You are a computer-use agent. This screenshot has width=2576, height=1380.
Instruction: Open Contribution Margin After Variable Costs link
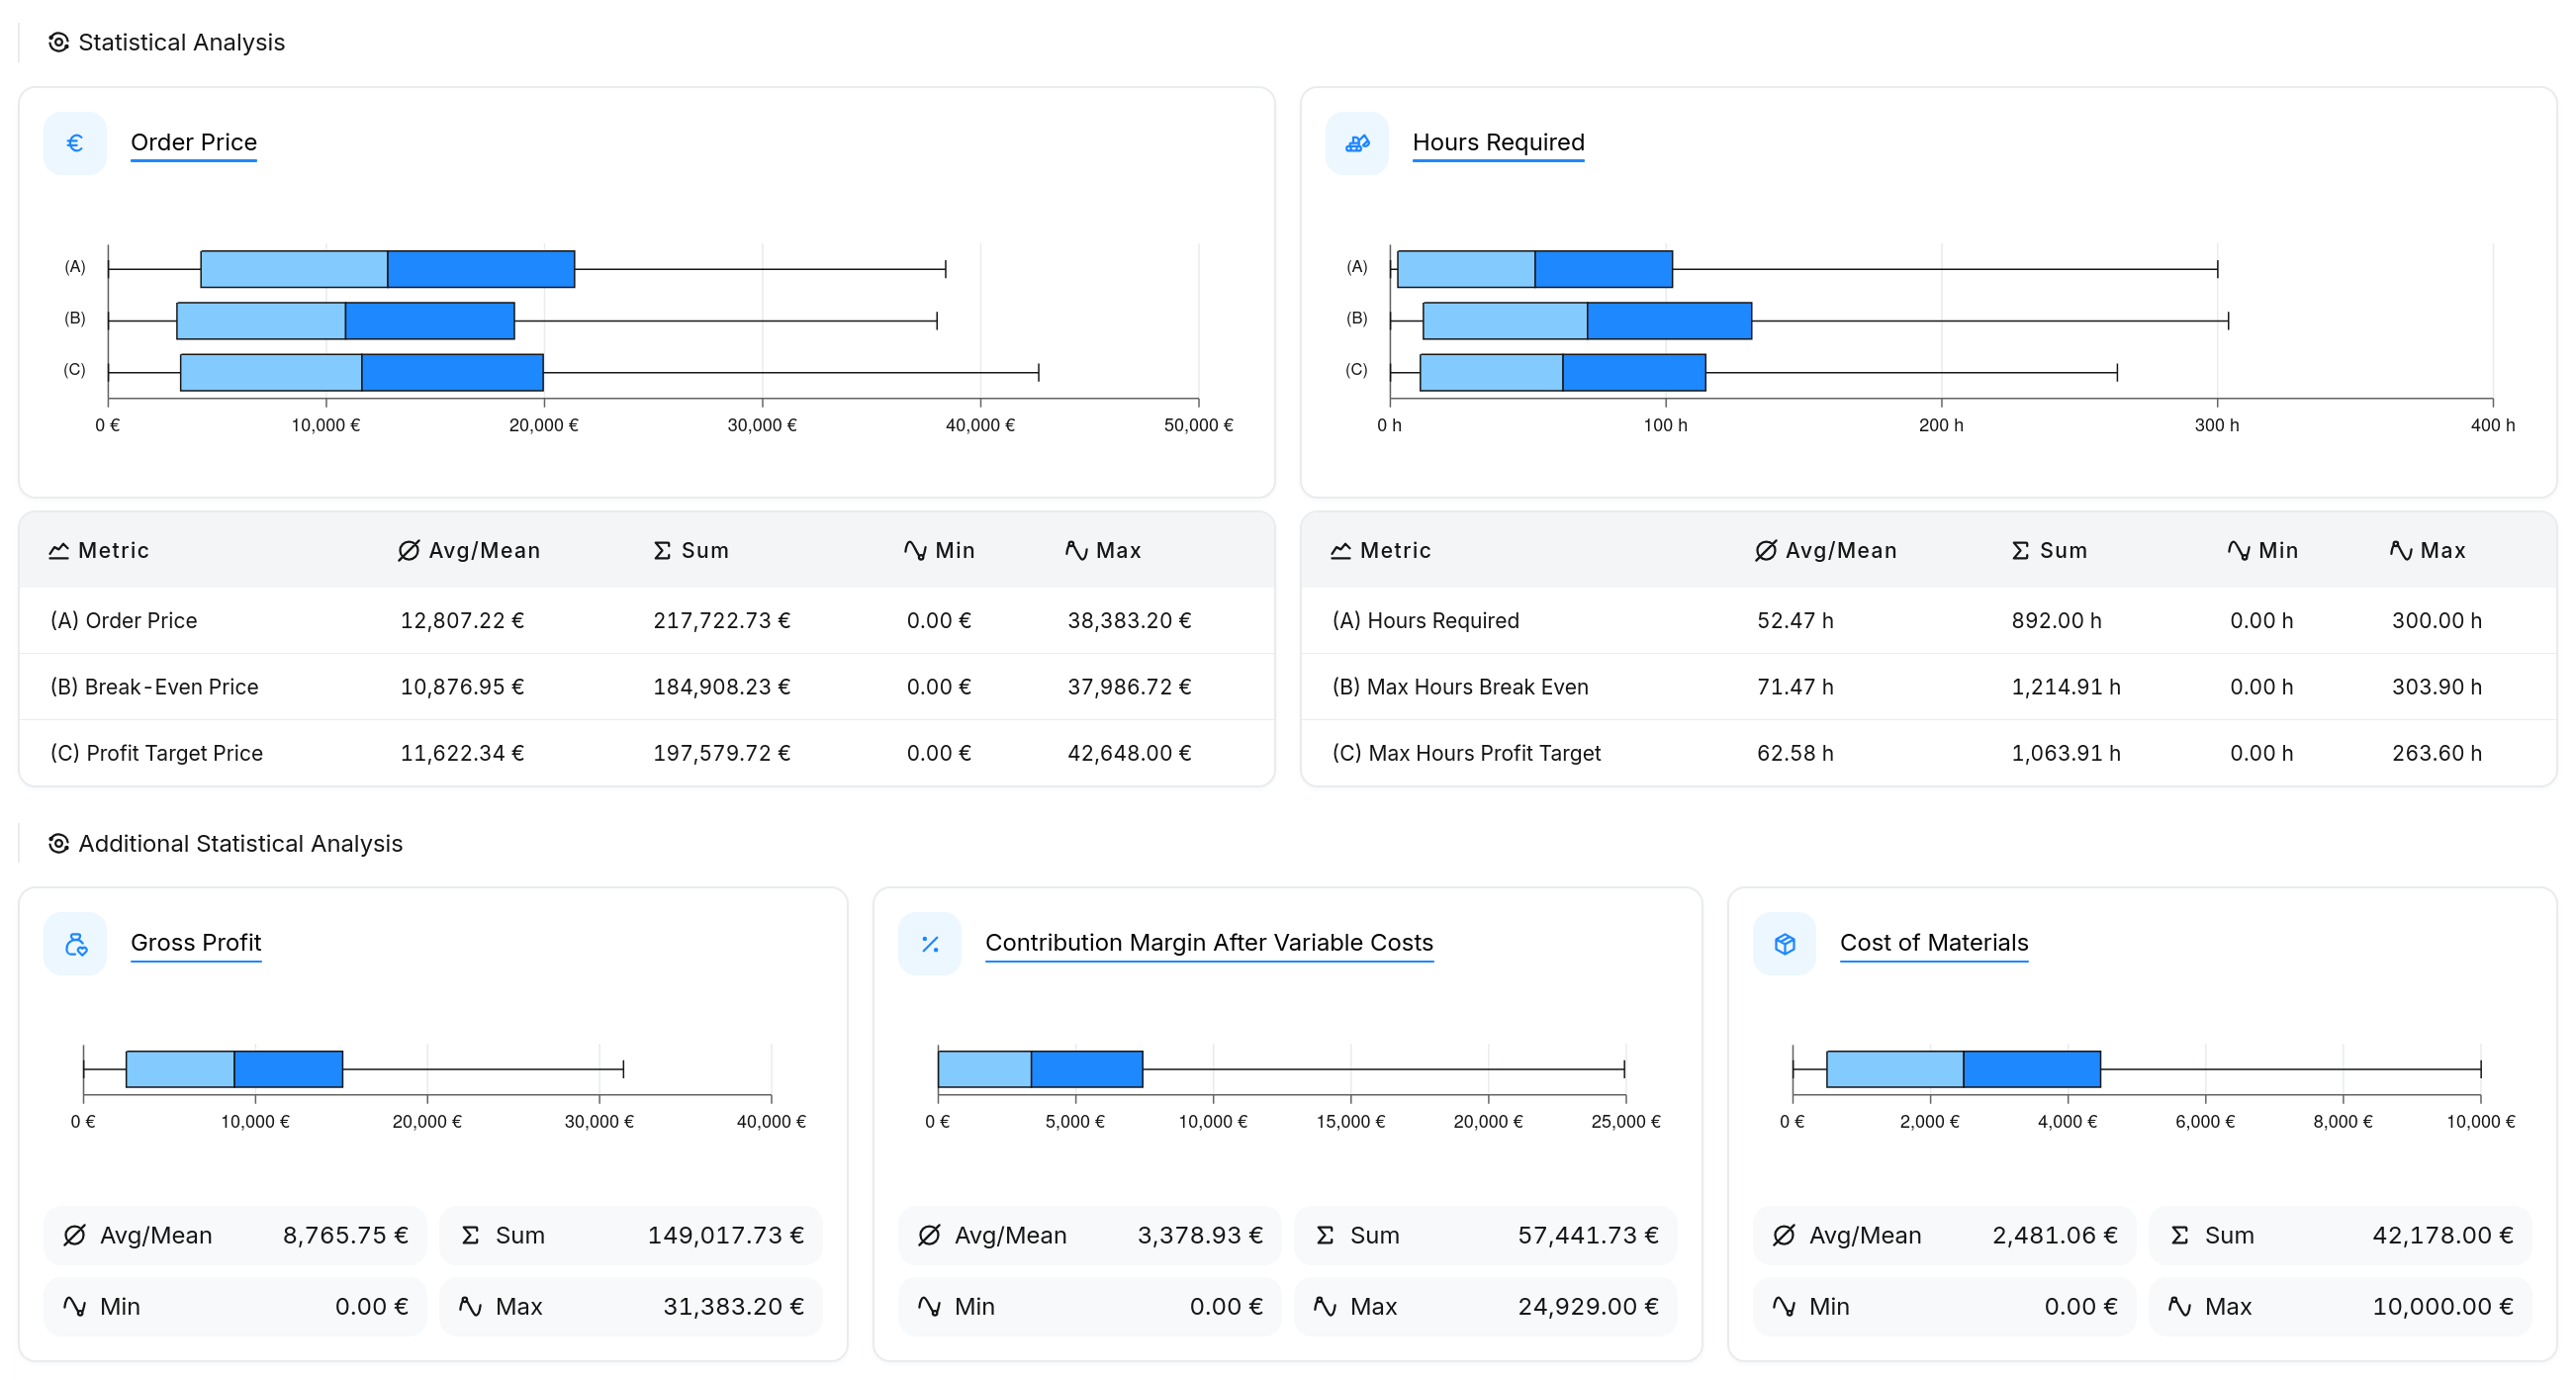click(1209, 942)
